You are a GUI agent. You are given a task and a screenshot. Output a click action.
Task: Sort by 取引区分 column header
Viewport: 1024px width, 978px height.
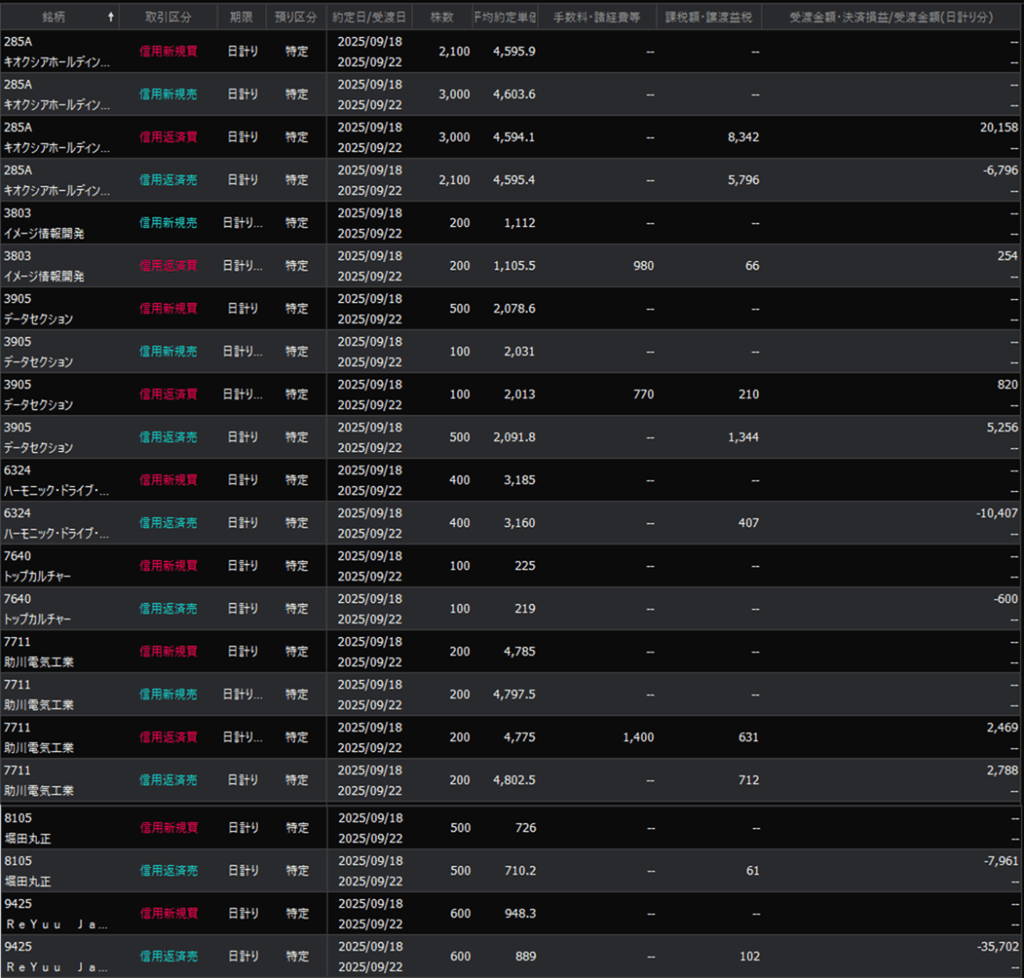tap(167, 17)
